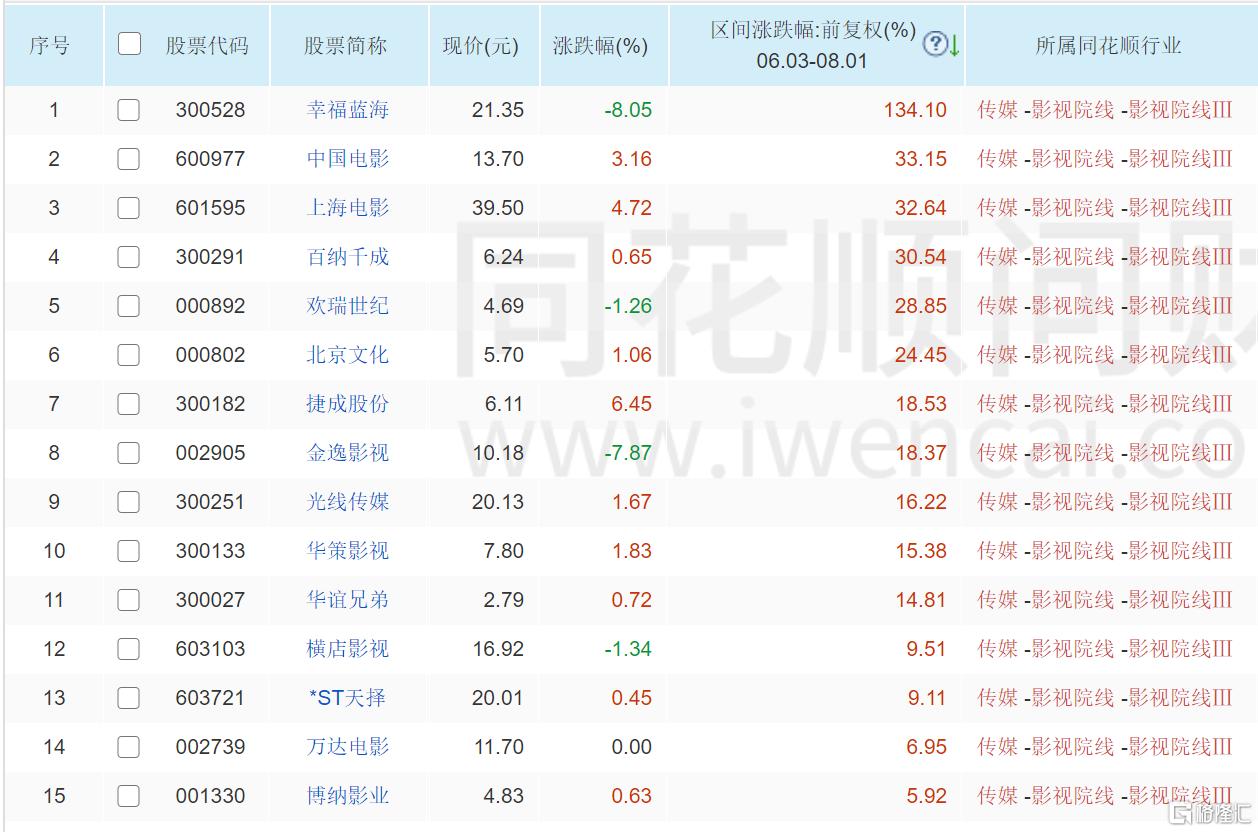Select the checkbox for 001330 博纳影业
The width and height of the screenshot is (1258, 832).
tap(128, 796)
